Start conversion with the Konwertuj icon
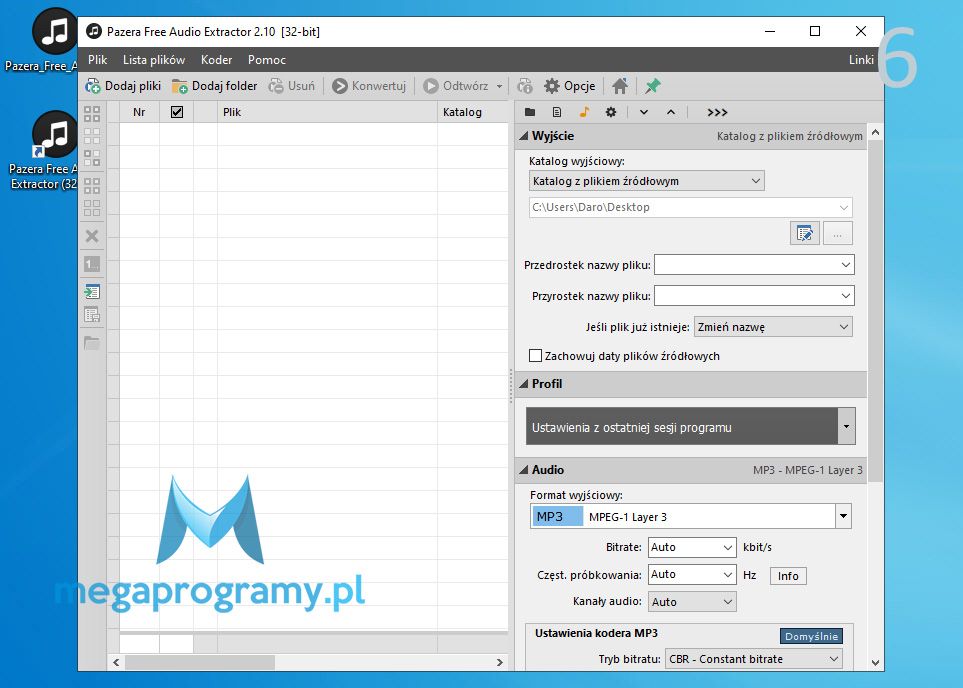The width and height of the screenshot is (963, 688). tap(340, 86)
